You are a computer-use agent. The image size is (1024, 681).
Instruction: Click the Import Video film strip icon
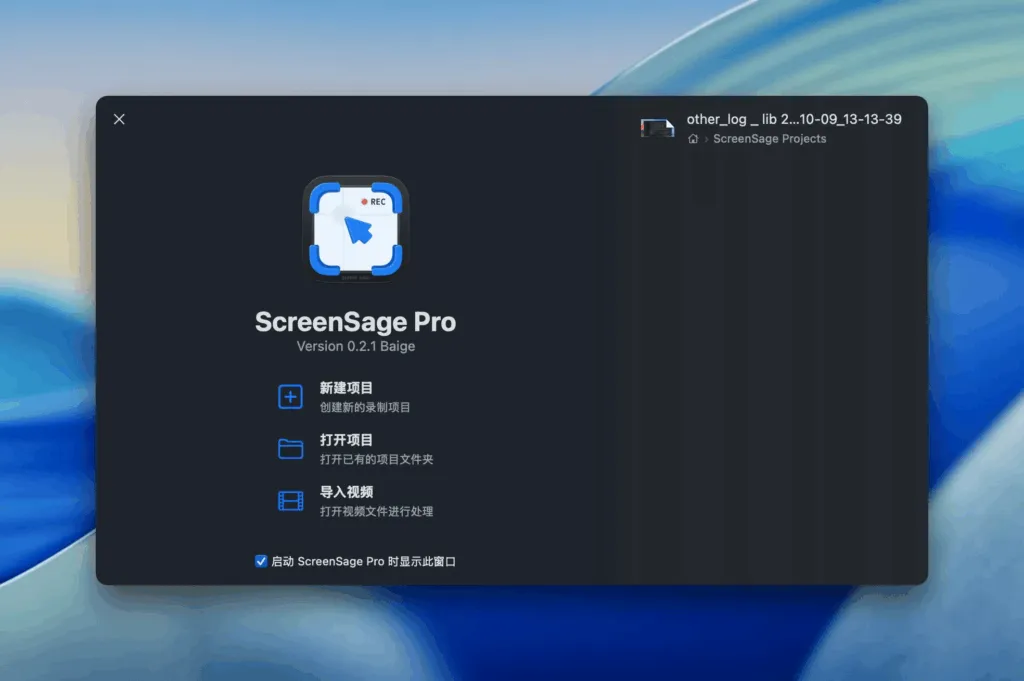tap(290, 500)
